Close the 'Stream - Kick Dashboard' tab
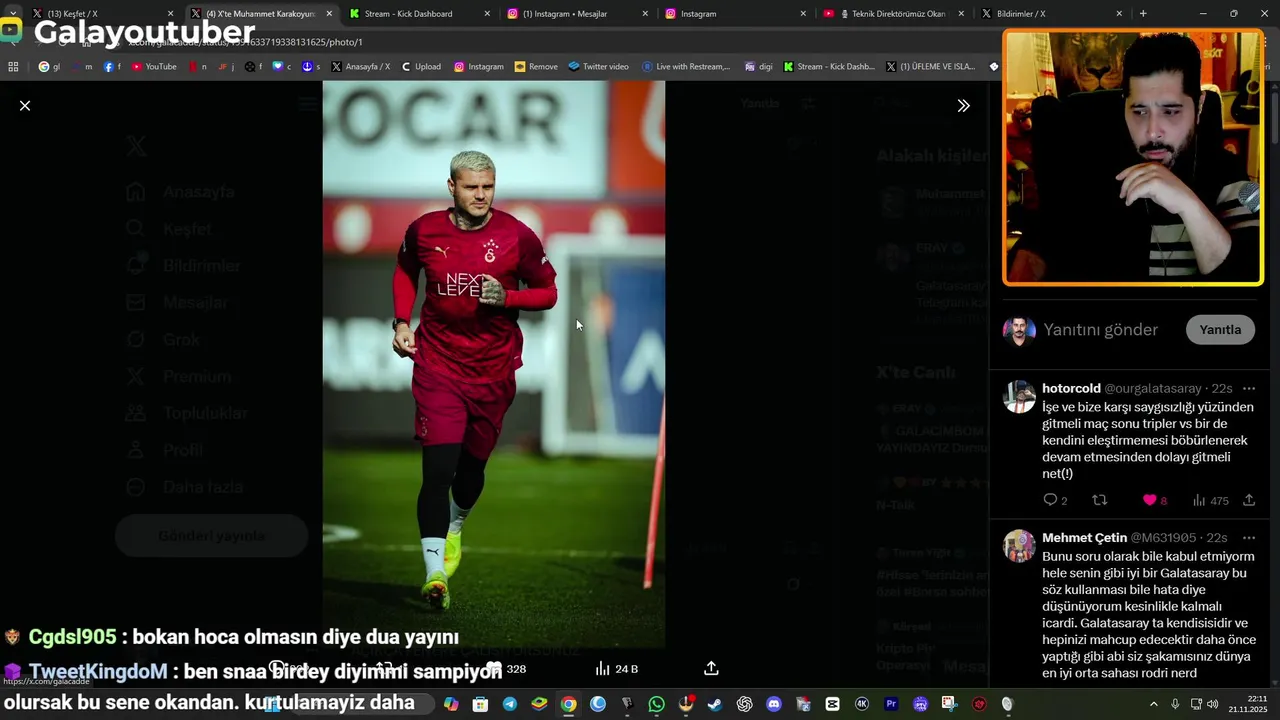The image size is (1280, 720). 487,14
